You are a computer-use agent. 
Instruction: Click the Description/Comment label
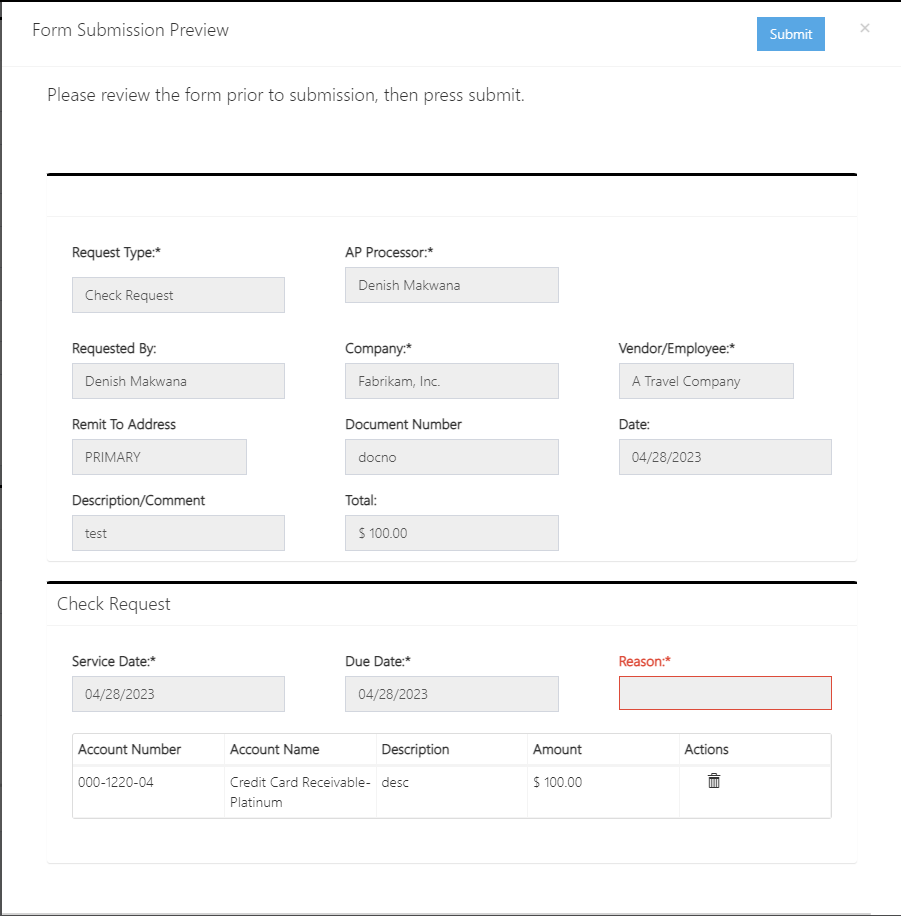138,500
